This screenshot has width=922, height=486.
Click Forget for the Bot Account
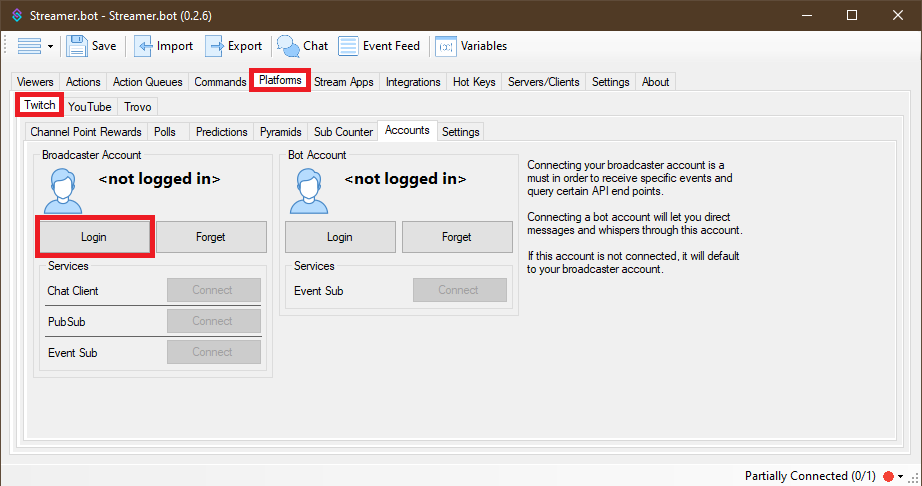[x=457, y=237]
